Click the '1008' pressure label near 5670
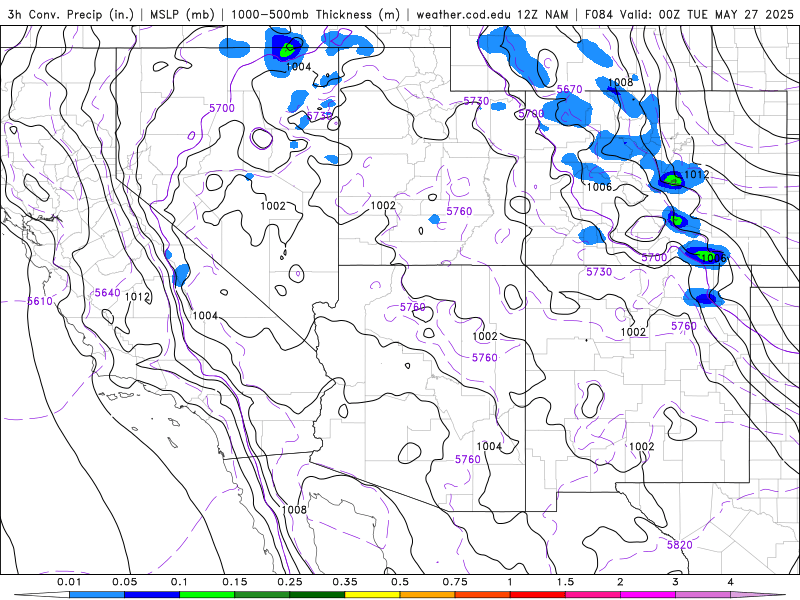The height and width of the screenshot is (600, 800). coord(620,82)
